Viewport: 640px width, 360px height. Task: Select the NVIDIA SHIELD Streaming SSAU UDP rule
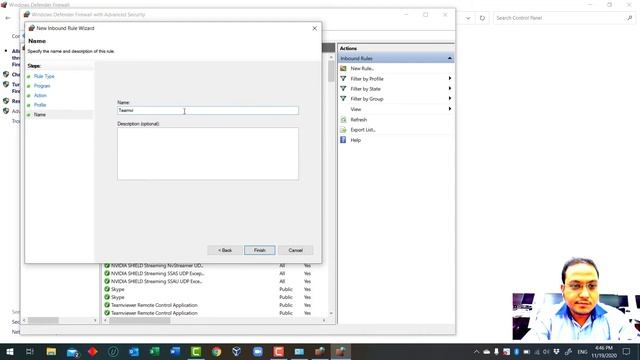[157, 281]
